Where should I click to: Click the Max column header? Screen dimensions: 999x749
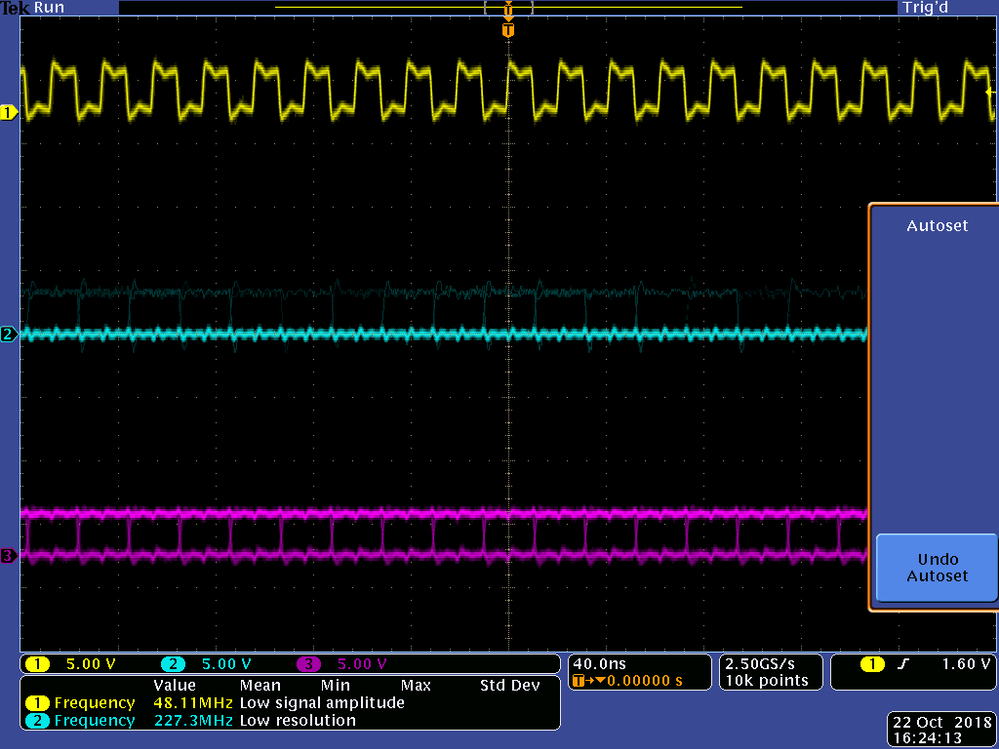click(x=415, y=686)
